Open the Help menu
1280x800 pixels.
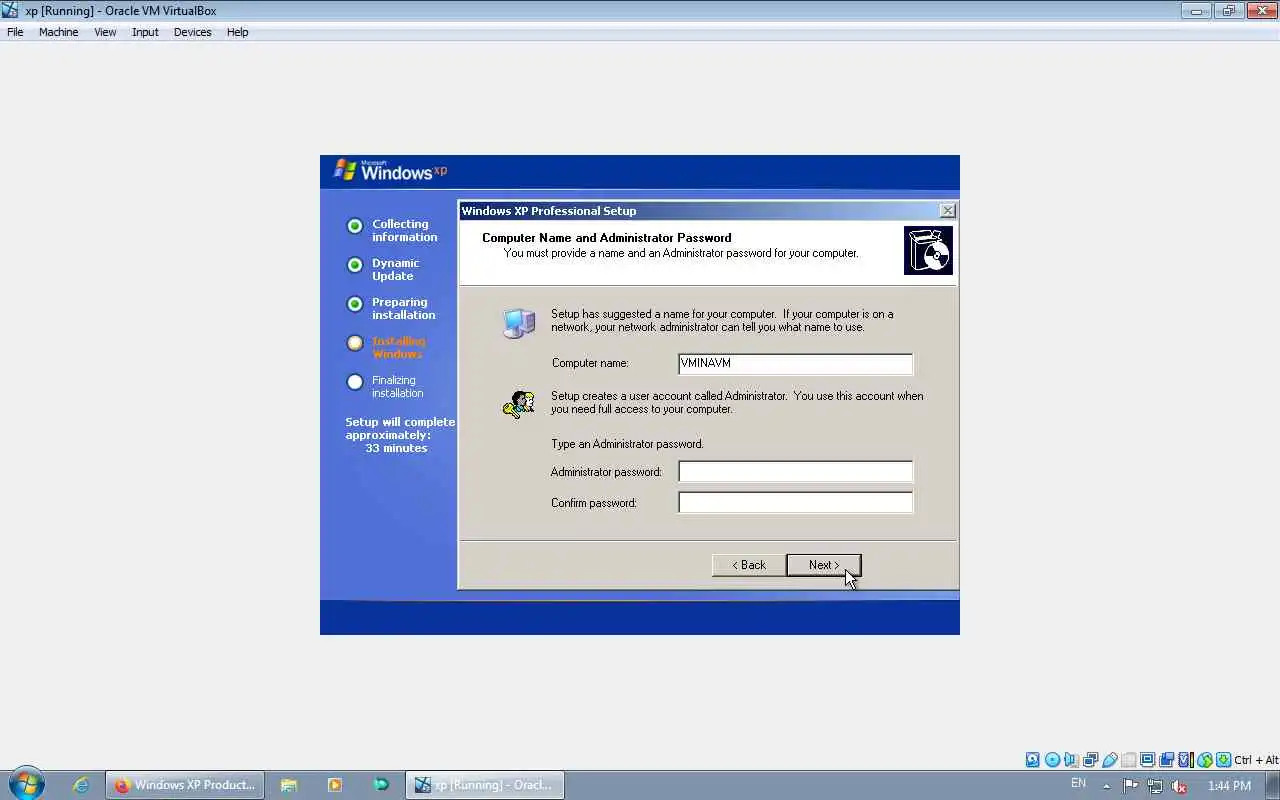(237, 32)
